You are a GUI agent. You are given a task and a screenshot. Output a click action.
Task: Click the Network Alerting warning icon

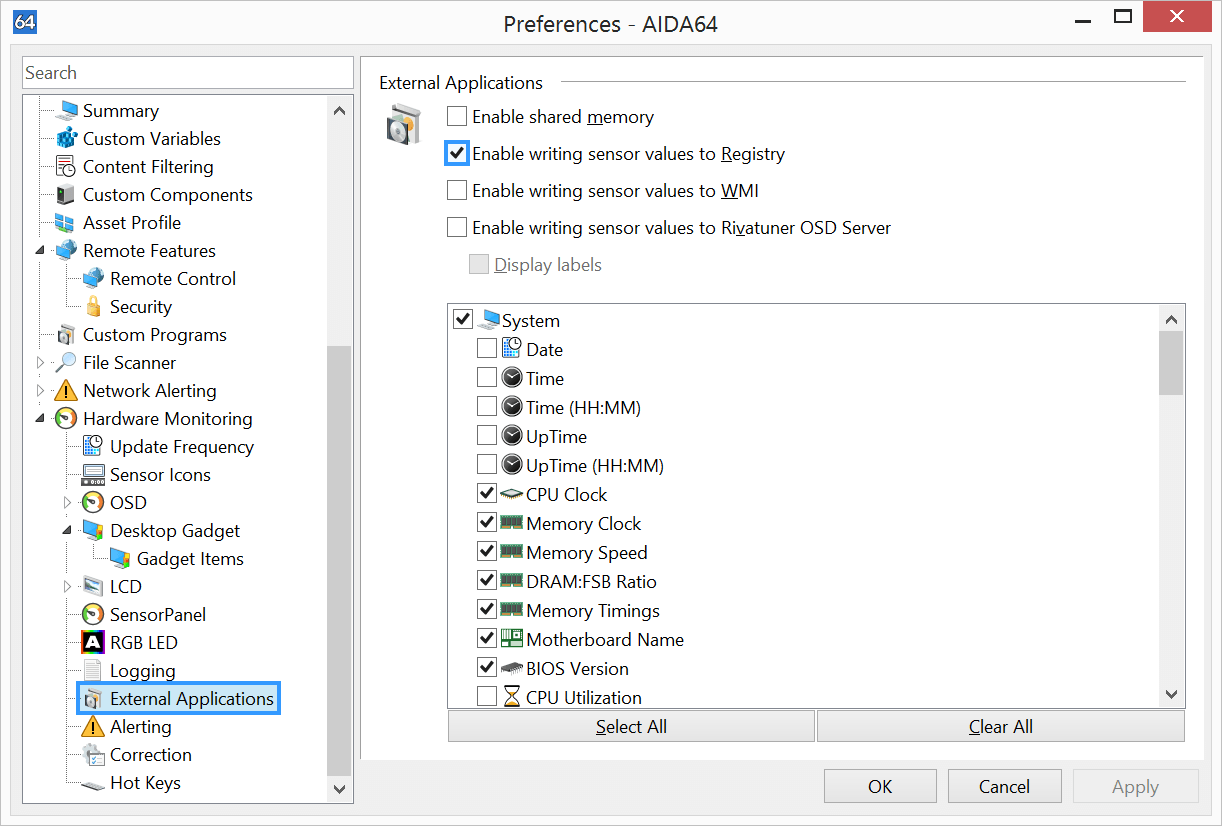click(x=67, y=391)
